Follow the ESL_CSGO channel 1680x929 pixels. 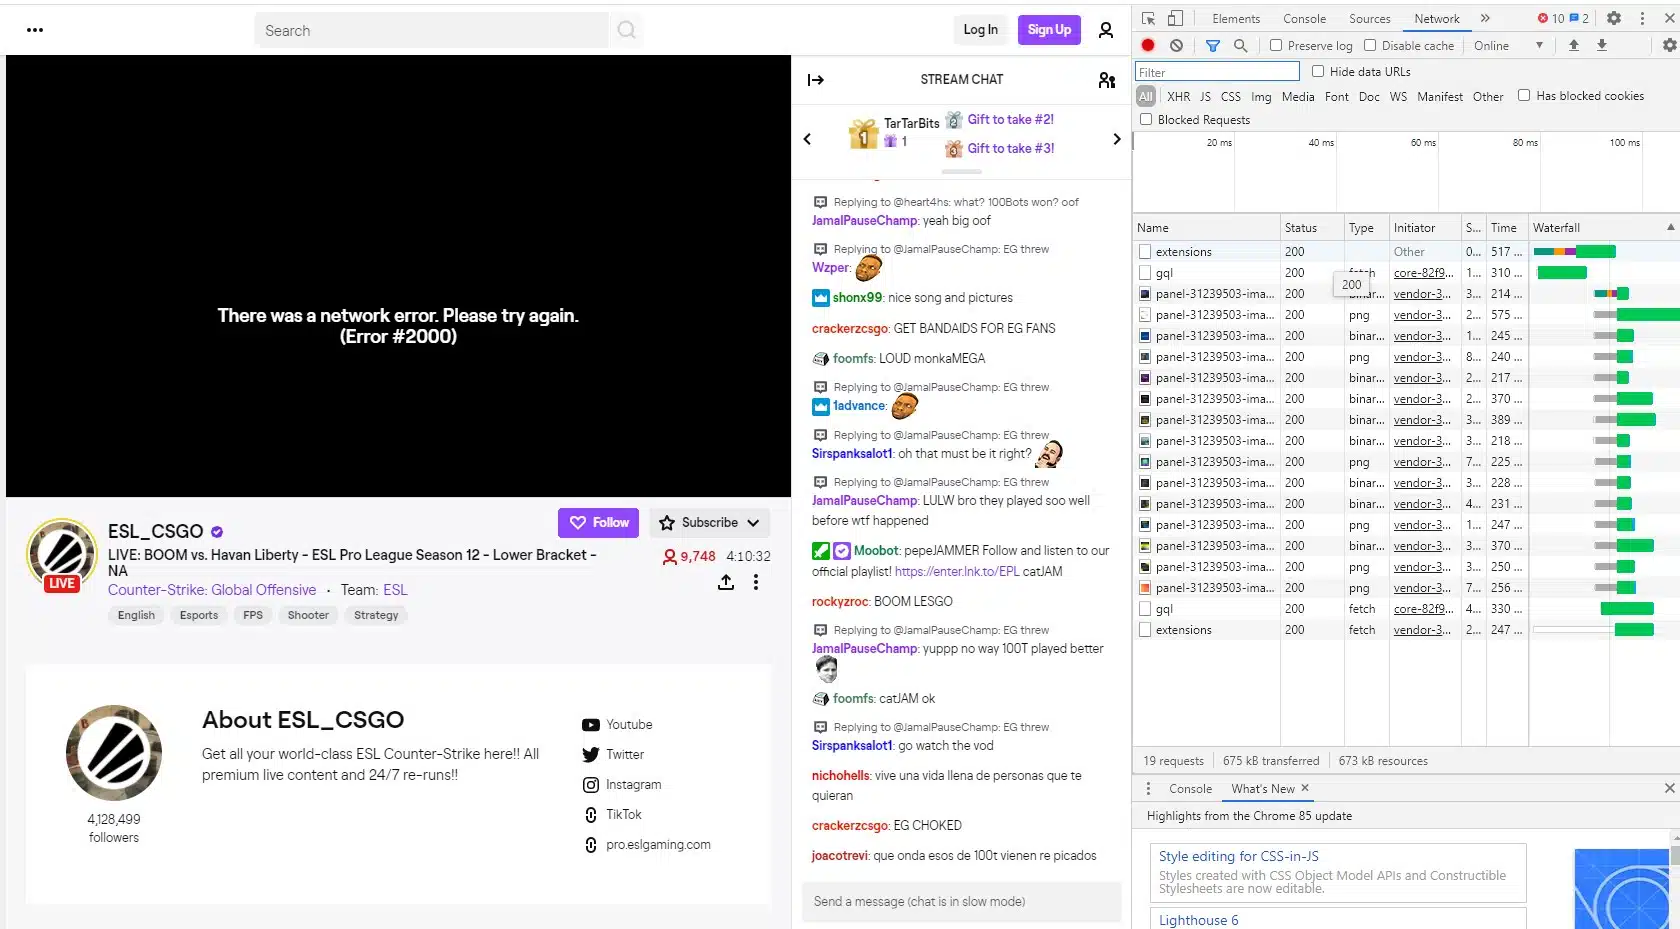click(x=598, y=523)
